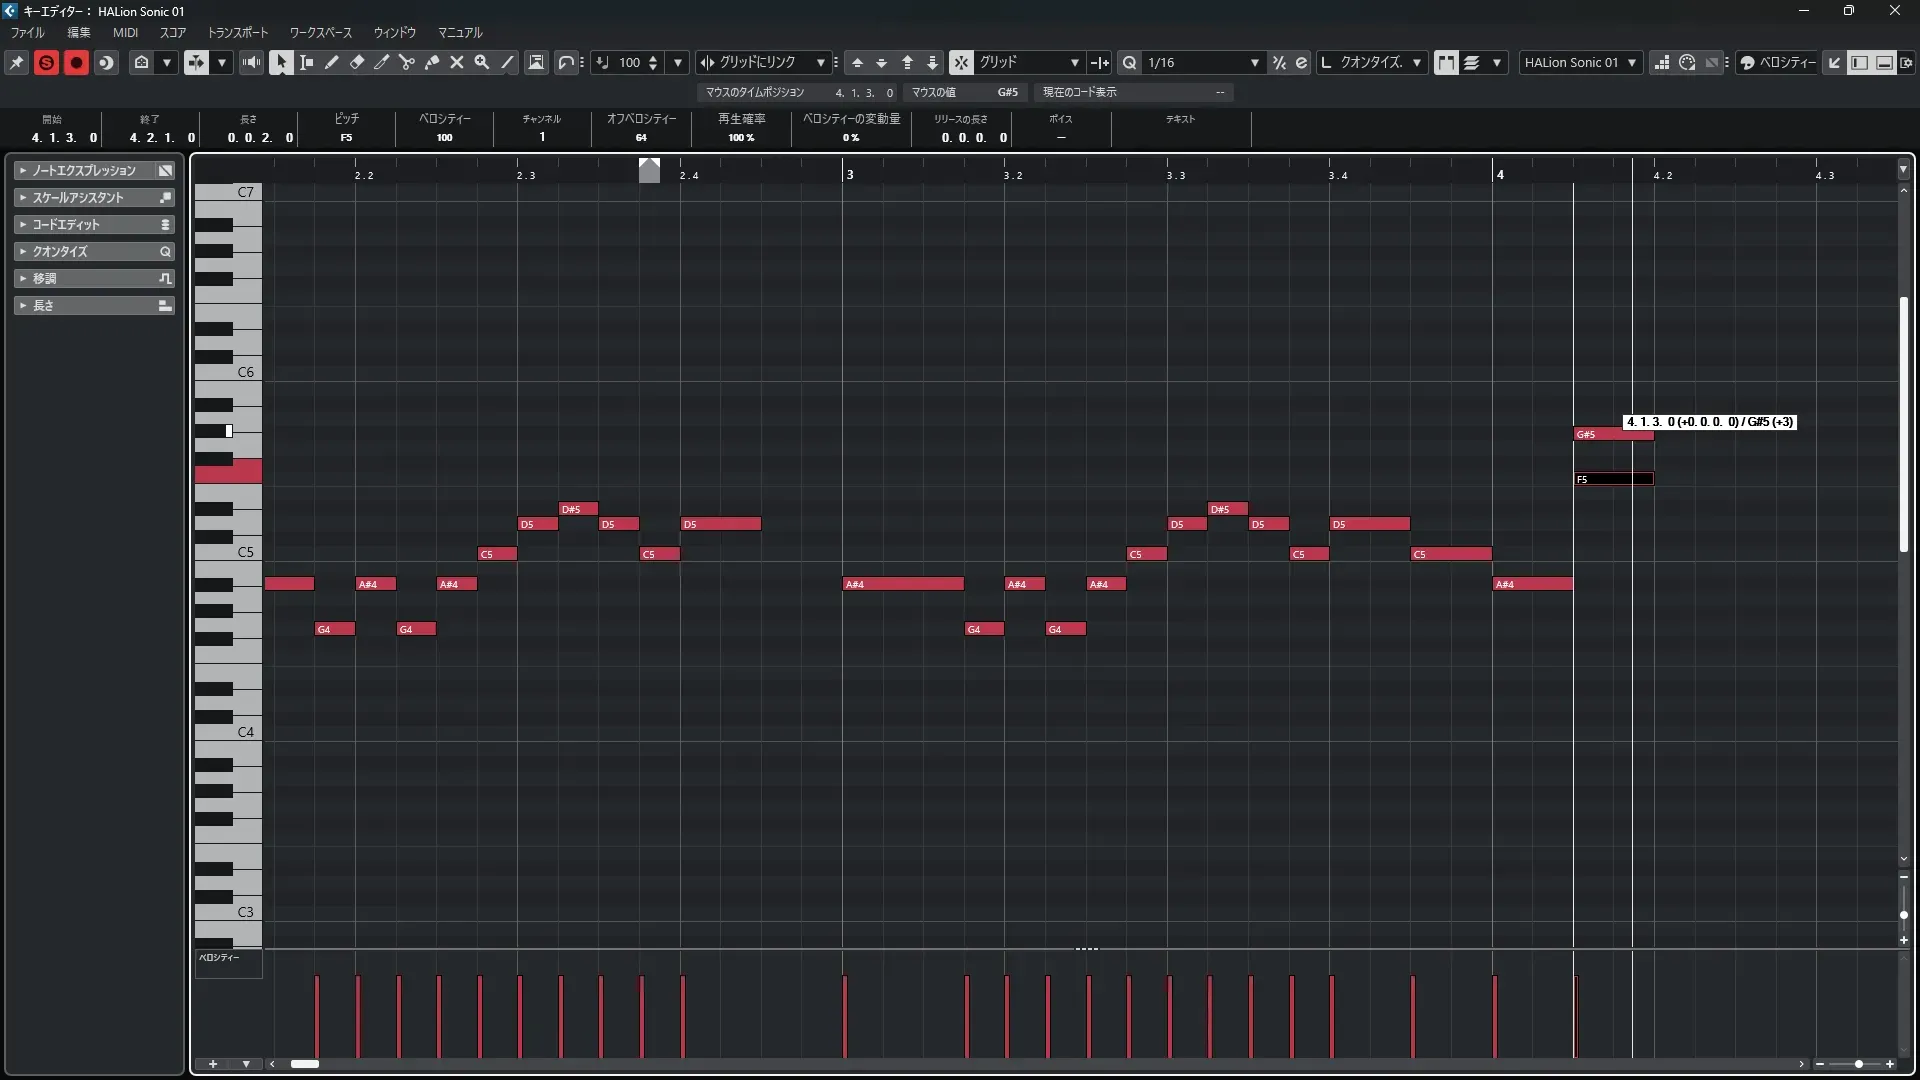Select the Draw pencil tool
Screen dimensions: 1920x1080
click(x=332, y=62)
